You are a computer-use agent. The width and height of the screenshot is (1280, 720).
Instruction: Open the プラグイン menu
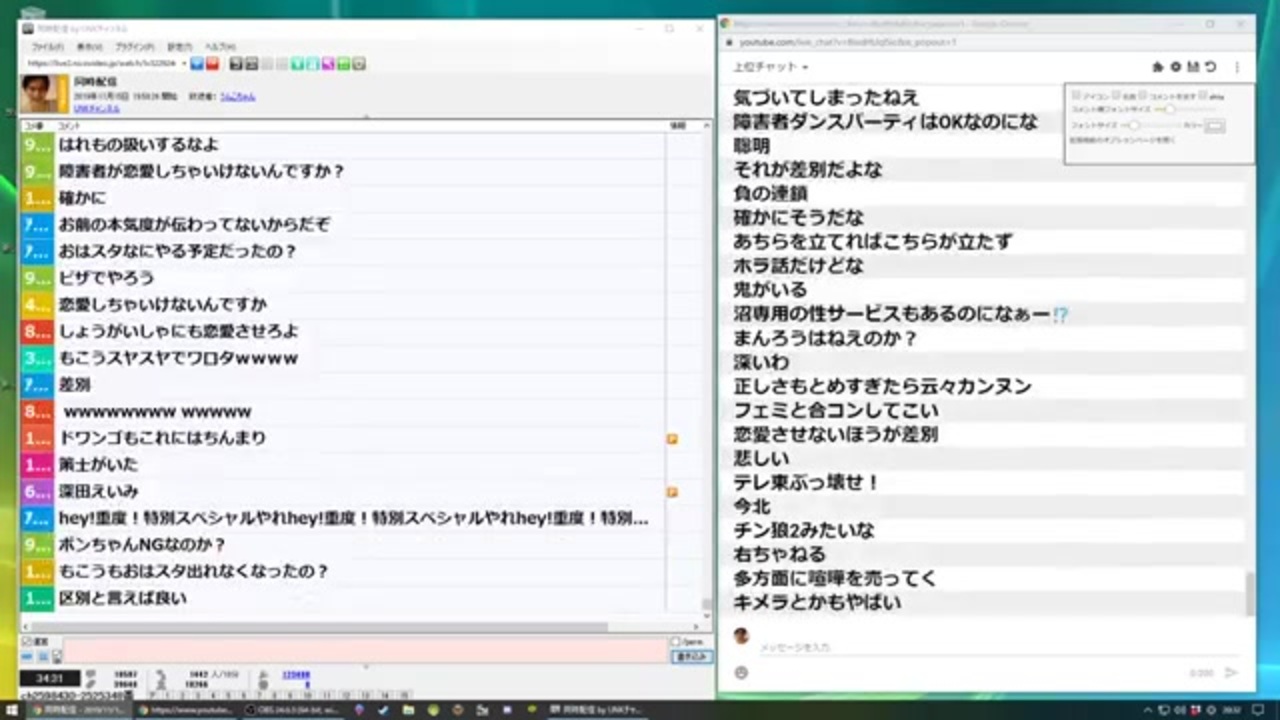coord(135,47)
